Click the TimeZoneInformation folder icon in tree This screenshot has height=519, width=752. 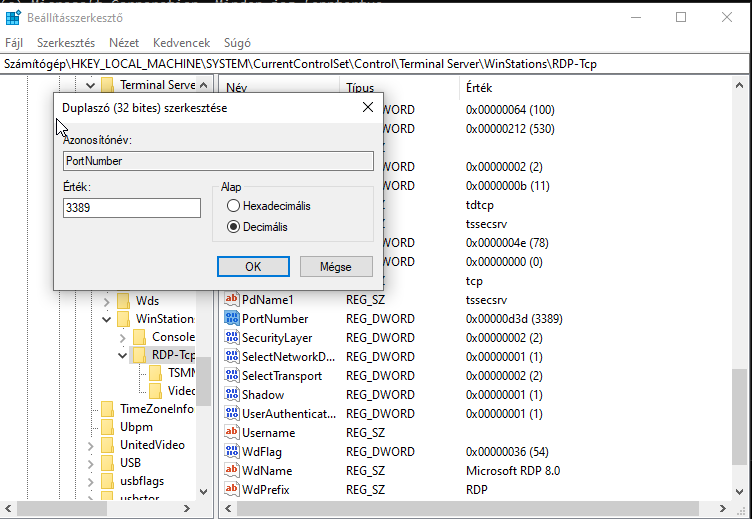(107, 409)
